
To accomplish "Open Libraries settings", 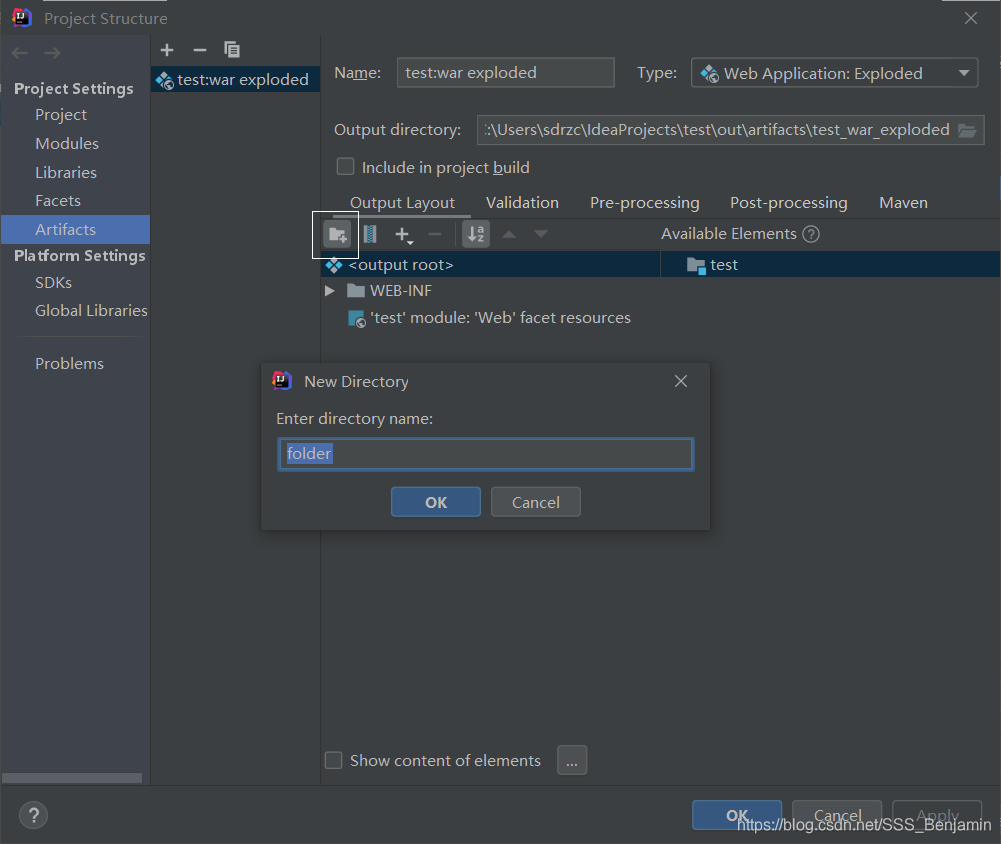I will coord(66,172).
